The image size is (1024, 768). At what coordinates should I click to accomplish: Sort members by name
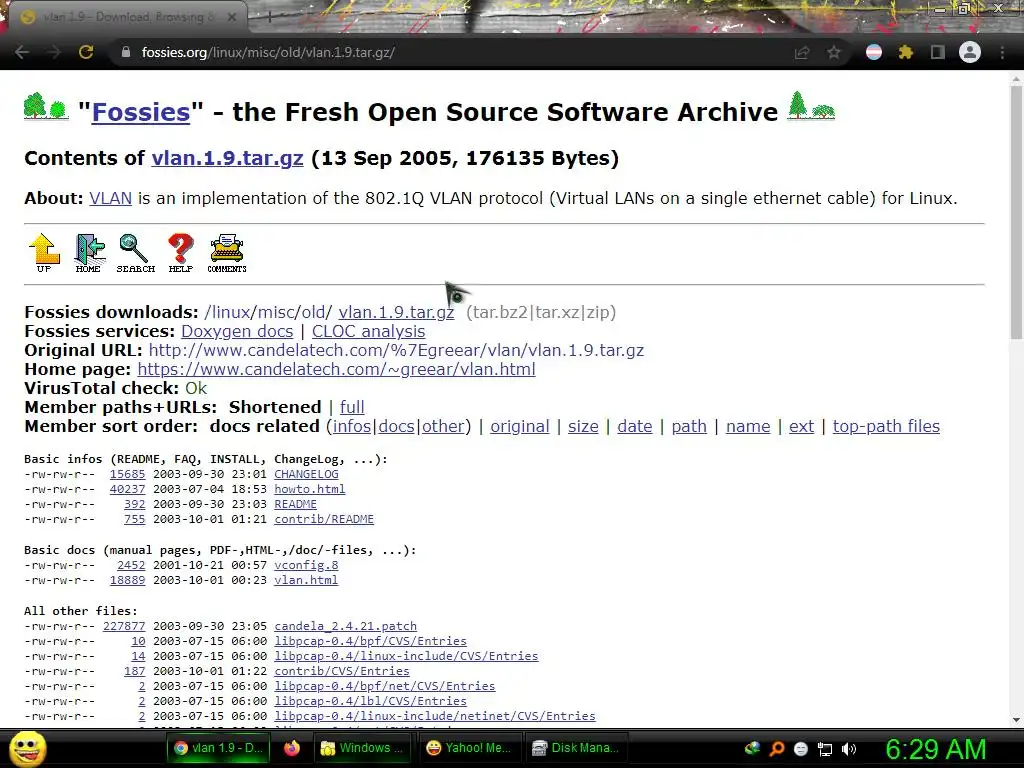click(x=748, y=426)
